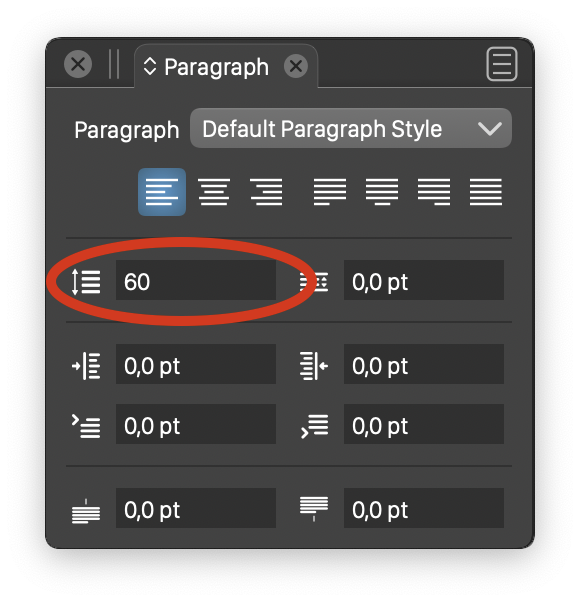Choose justify with last line right

coord(434,192)
